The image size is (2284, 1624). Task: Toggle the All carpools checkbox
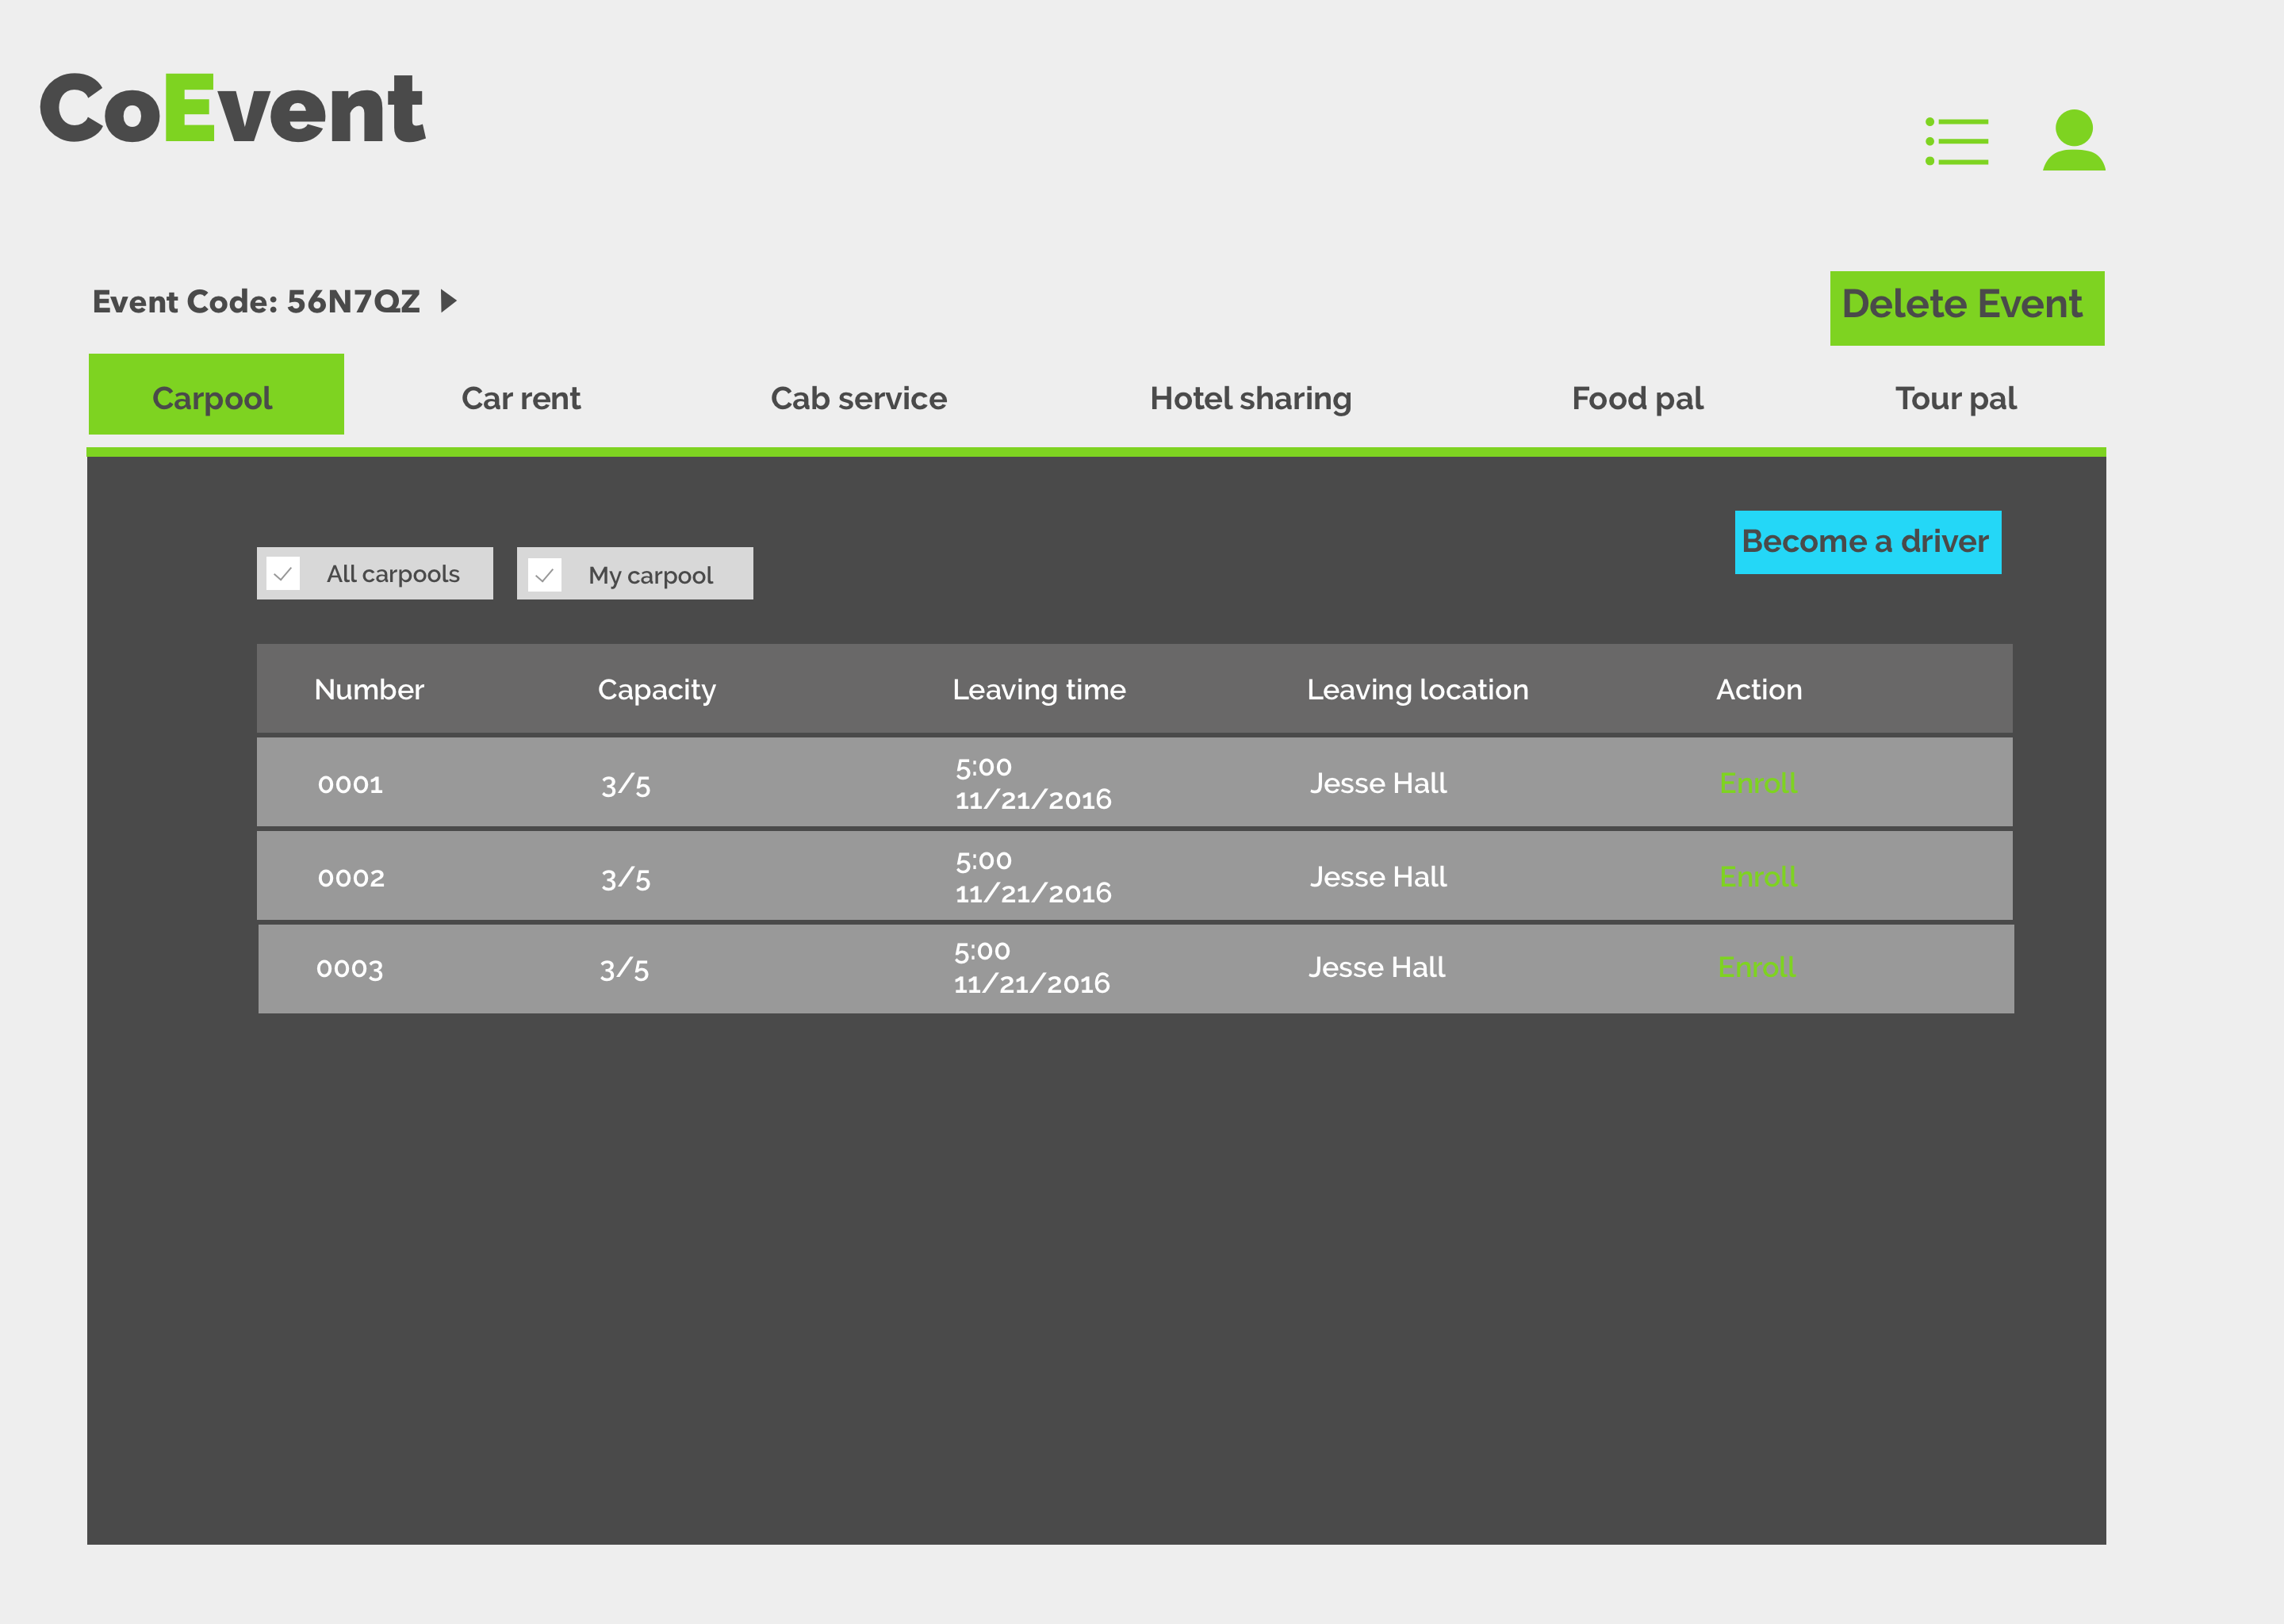click(x=284, y=574)
